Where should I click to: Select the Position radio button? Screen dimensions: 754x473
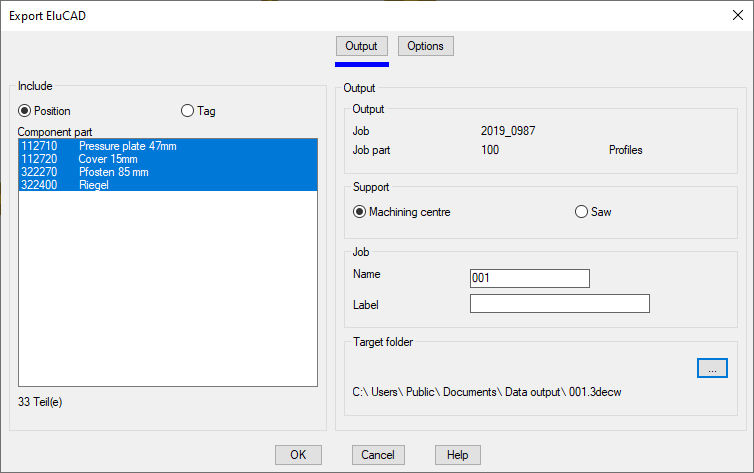point(25,111)
